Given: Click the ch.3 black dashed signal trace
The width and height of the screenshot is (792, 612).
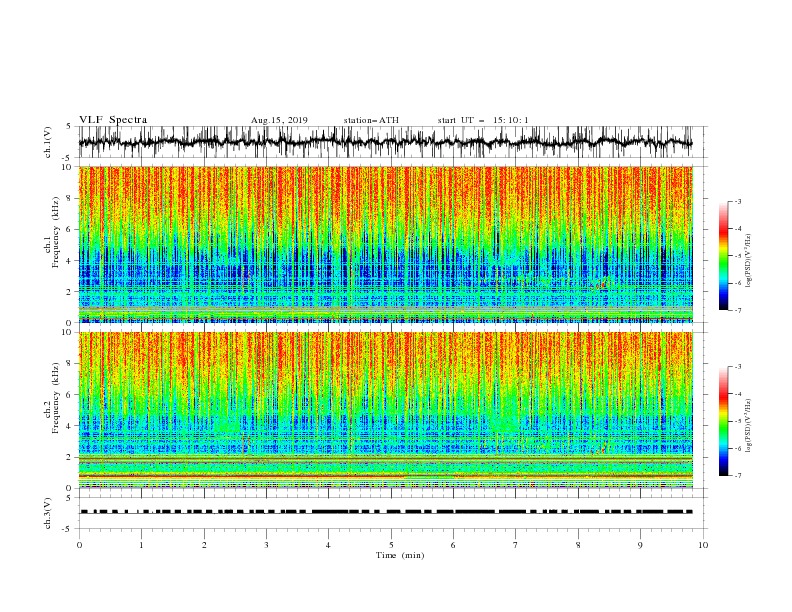Looking at the screenshot, I should click(386, 512).
